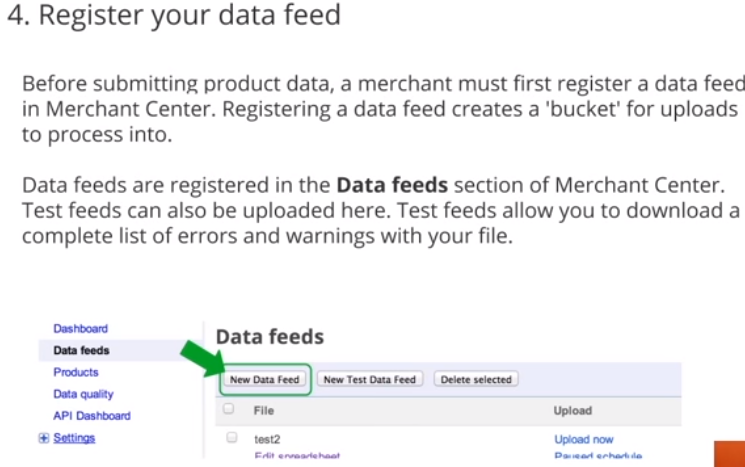Go to the Products section

tap(76, 372)
